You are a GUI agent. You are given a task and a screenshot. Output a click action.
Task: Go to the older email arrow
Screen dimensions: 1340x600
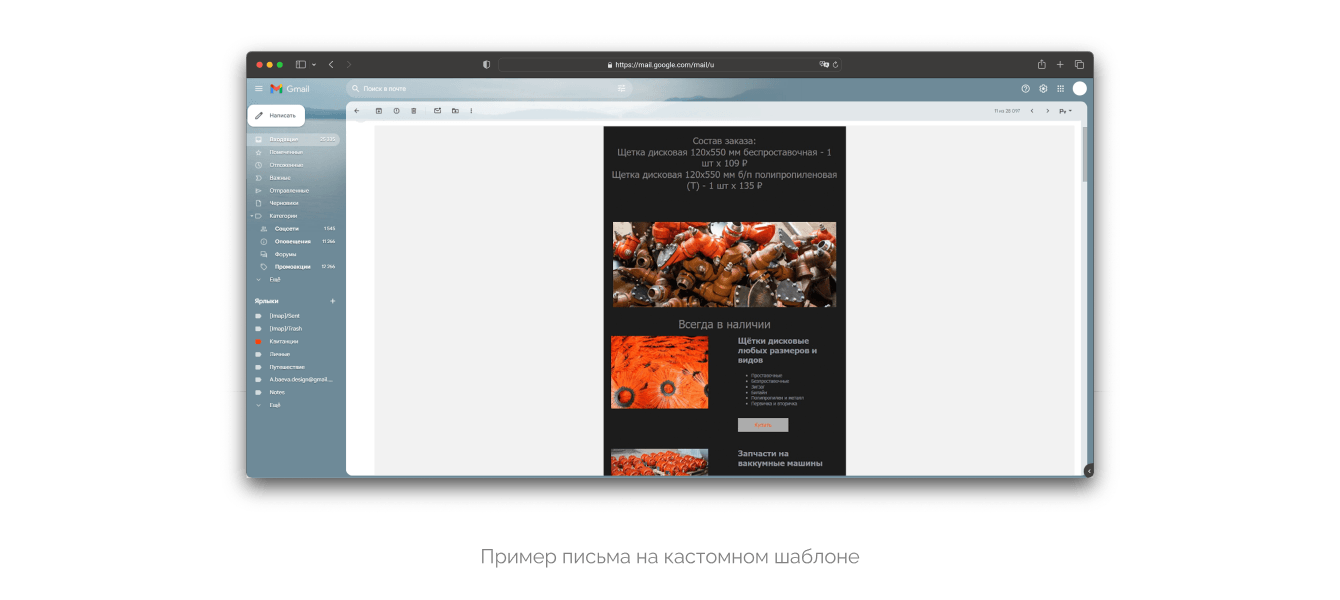(1048, 111)
